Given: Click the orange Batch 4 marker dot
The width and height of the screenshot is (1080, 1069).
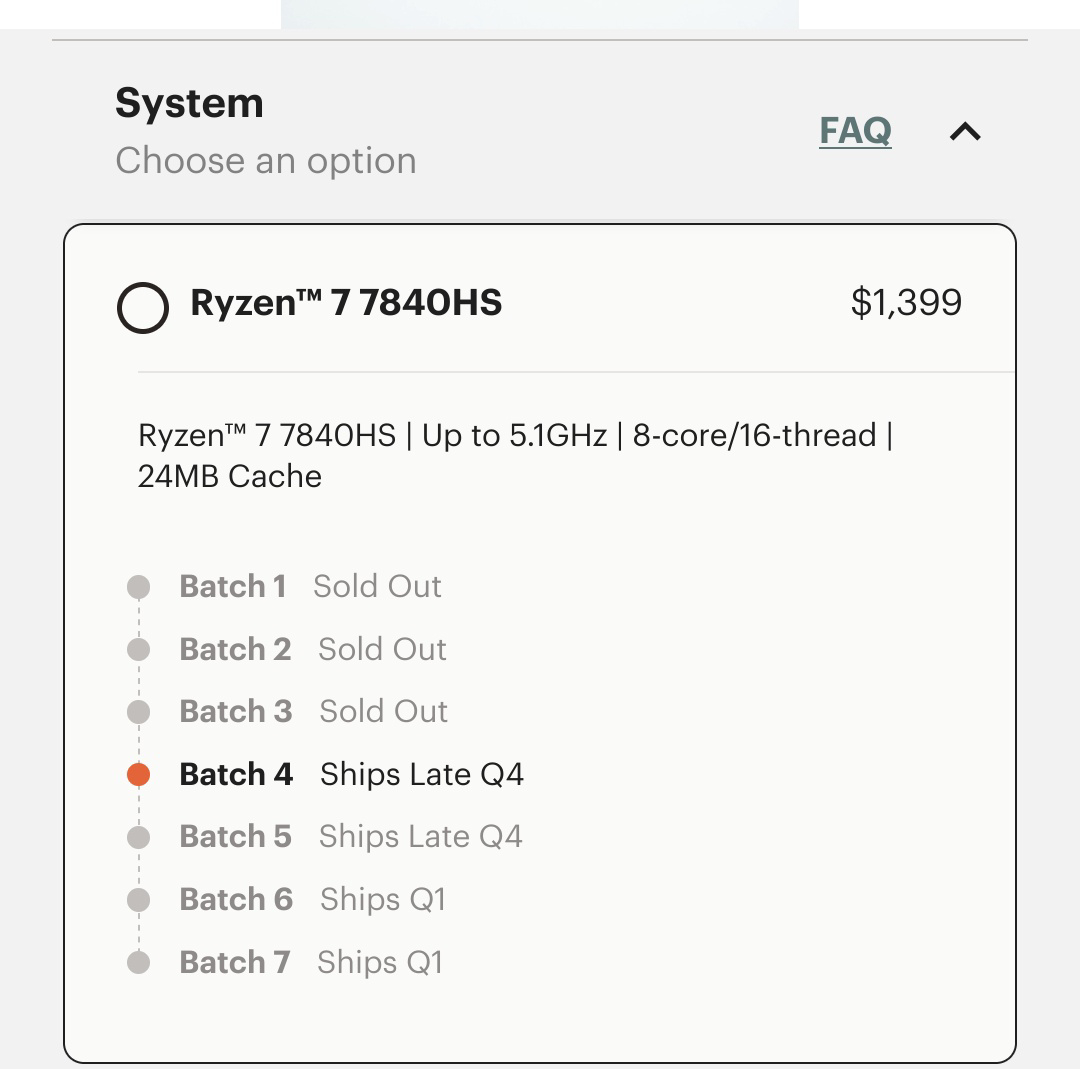Looking at the screenshot, I should (139, 774).
